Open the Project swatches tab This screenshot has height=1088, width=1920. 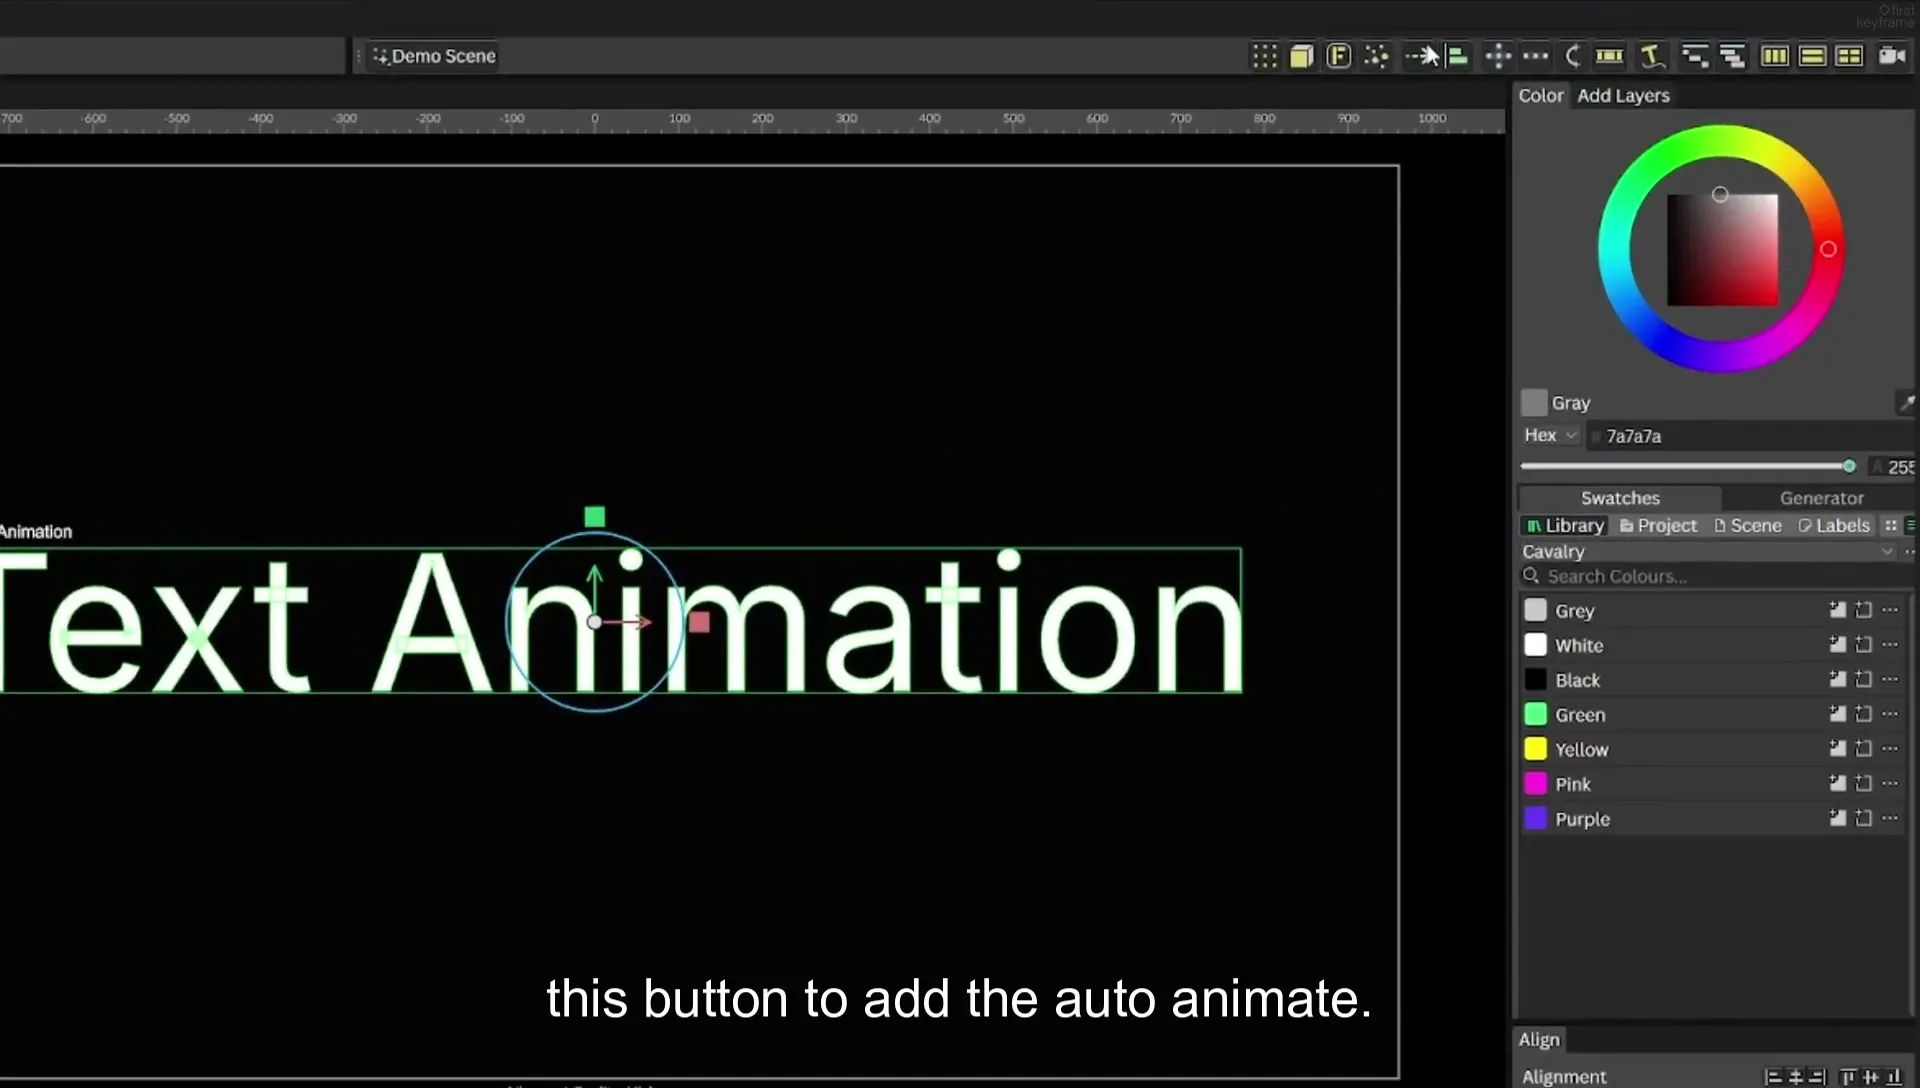1658,525
